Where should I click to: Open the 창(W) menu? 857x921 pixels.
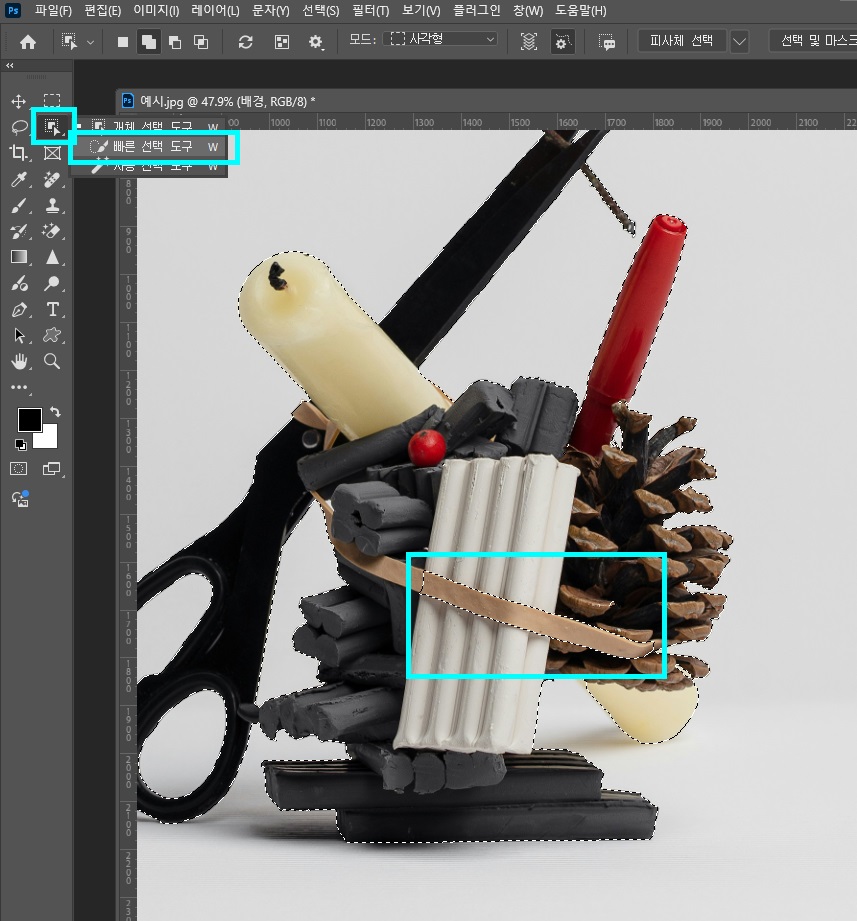[528, 11]
